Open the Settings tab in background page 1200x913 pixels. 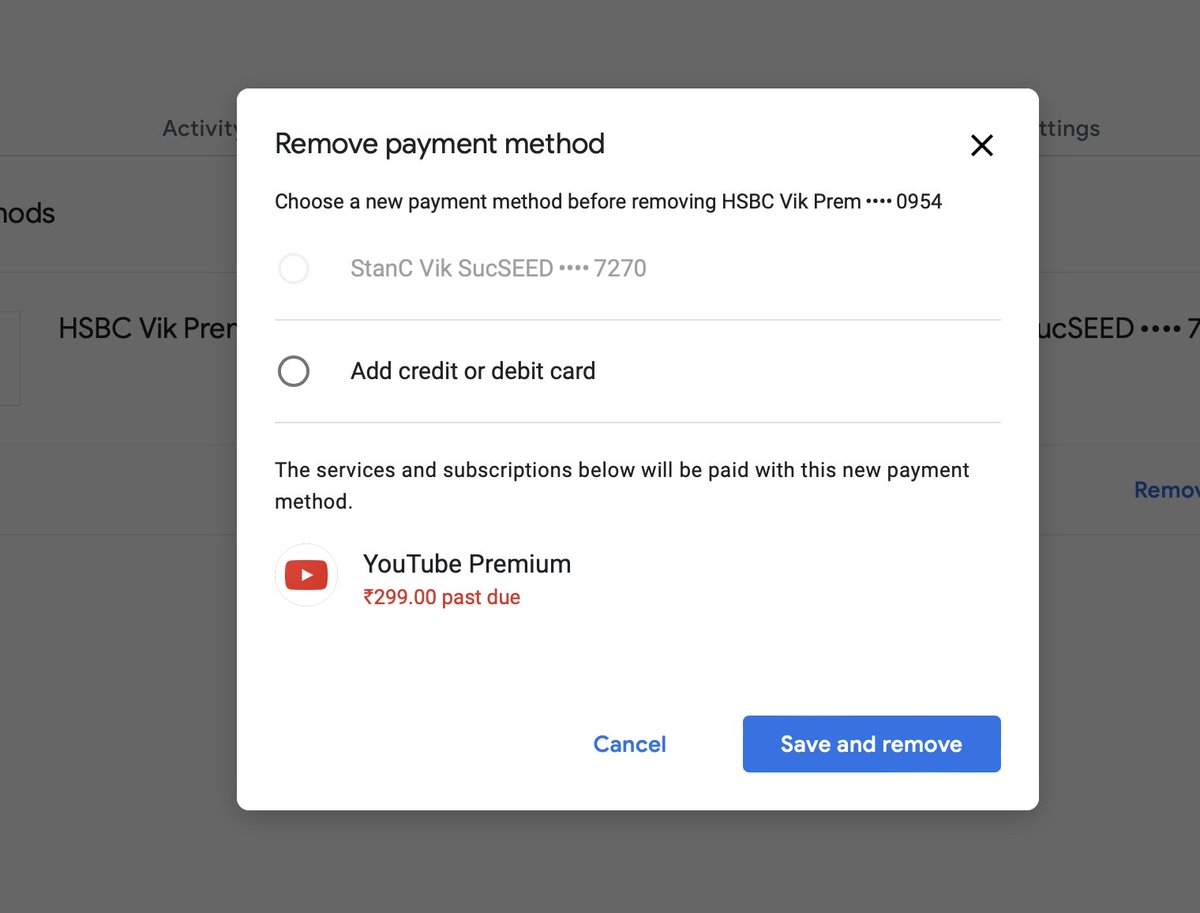(x=1069, y=128)
